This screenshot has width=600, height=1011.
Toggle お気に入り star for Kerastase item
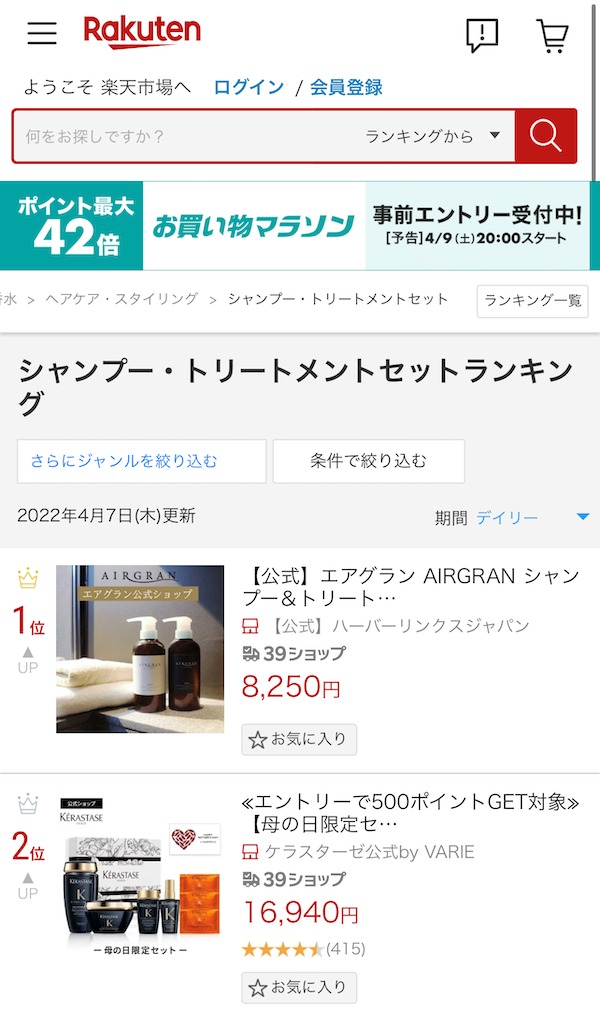tap(299, 987)
